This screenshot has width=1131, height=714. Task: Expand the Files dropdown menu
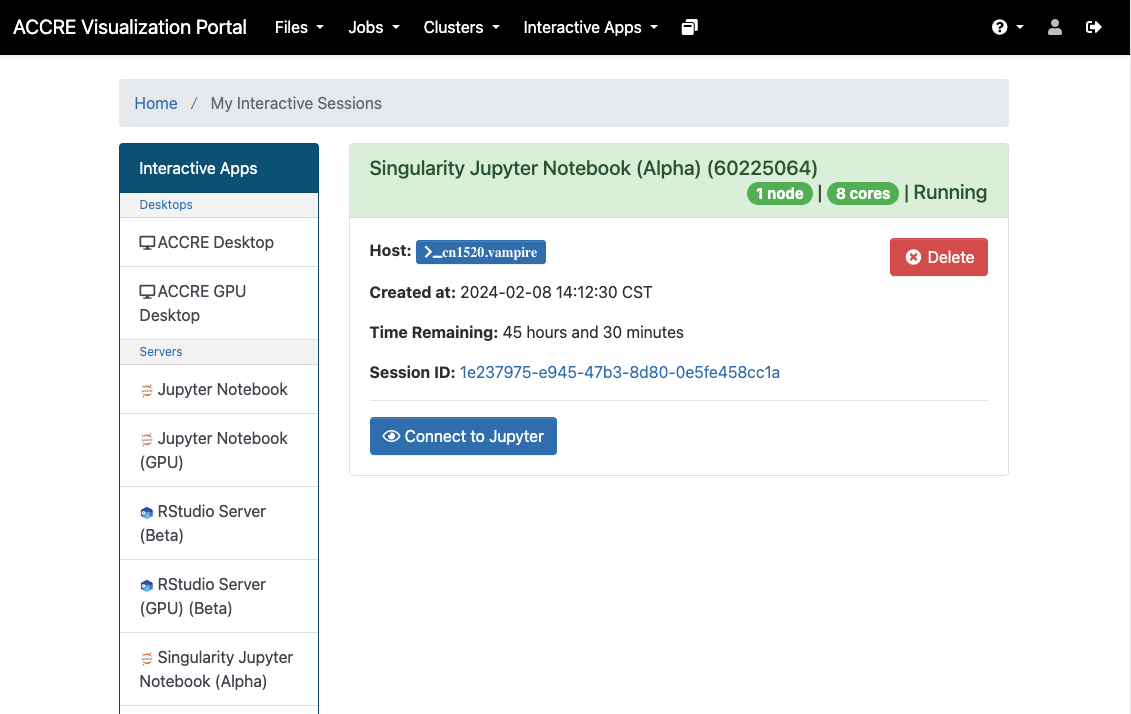point(299,28)
